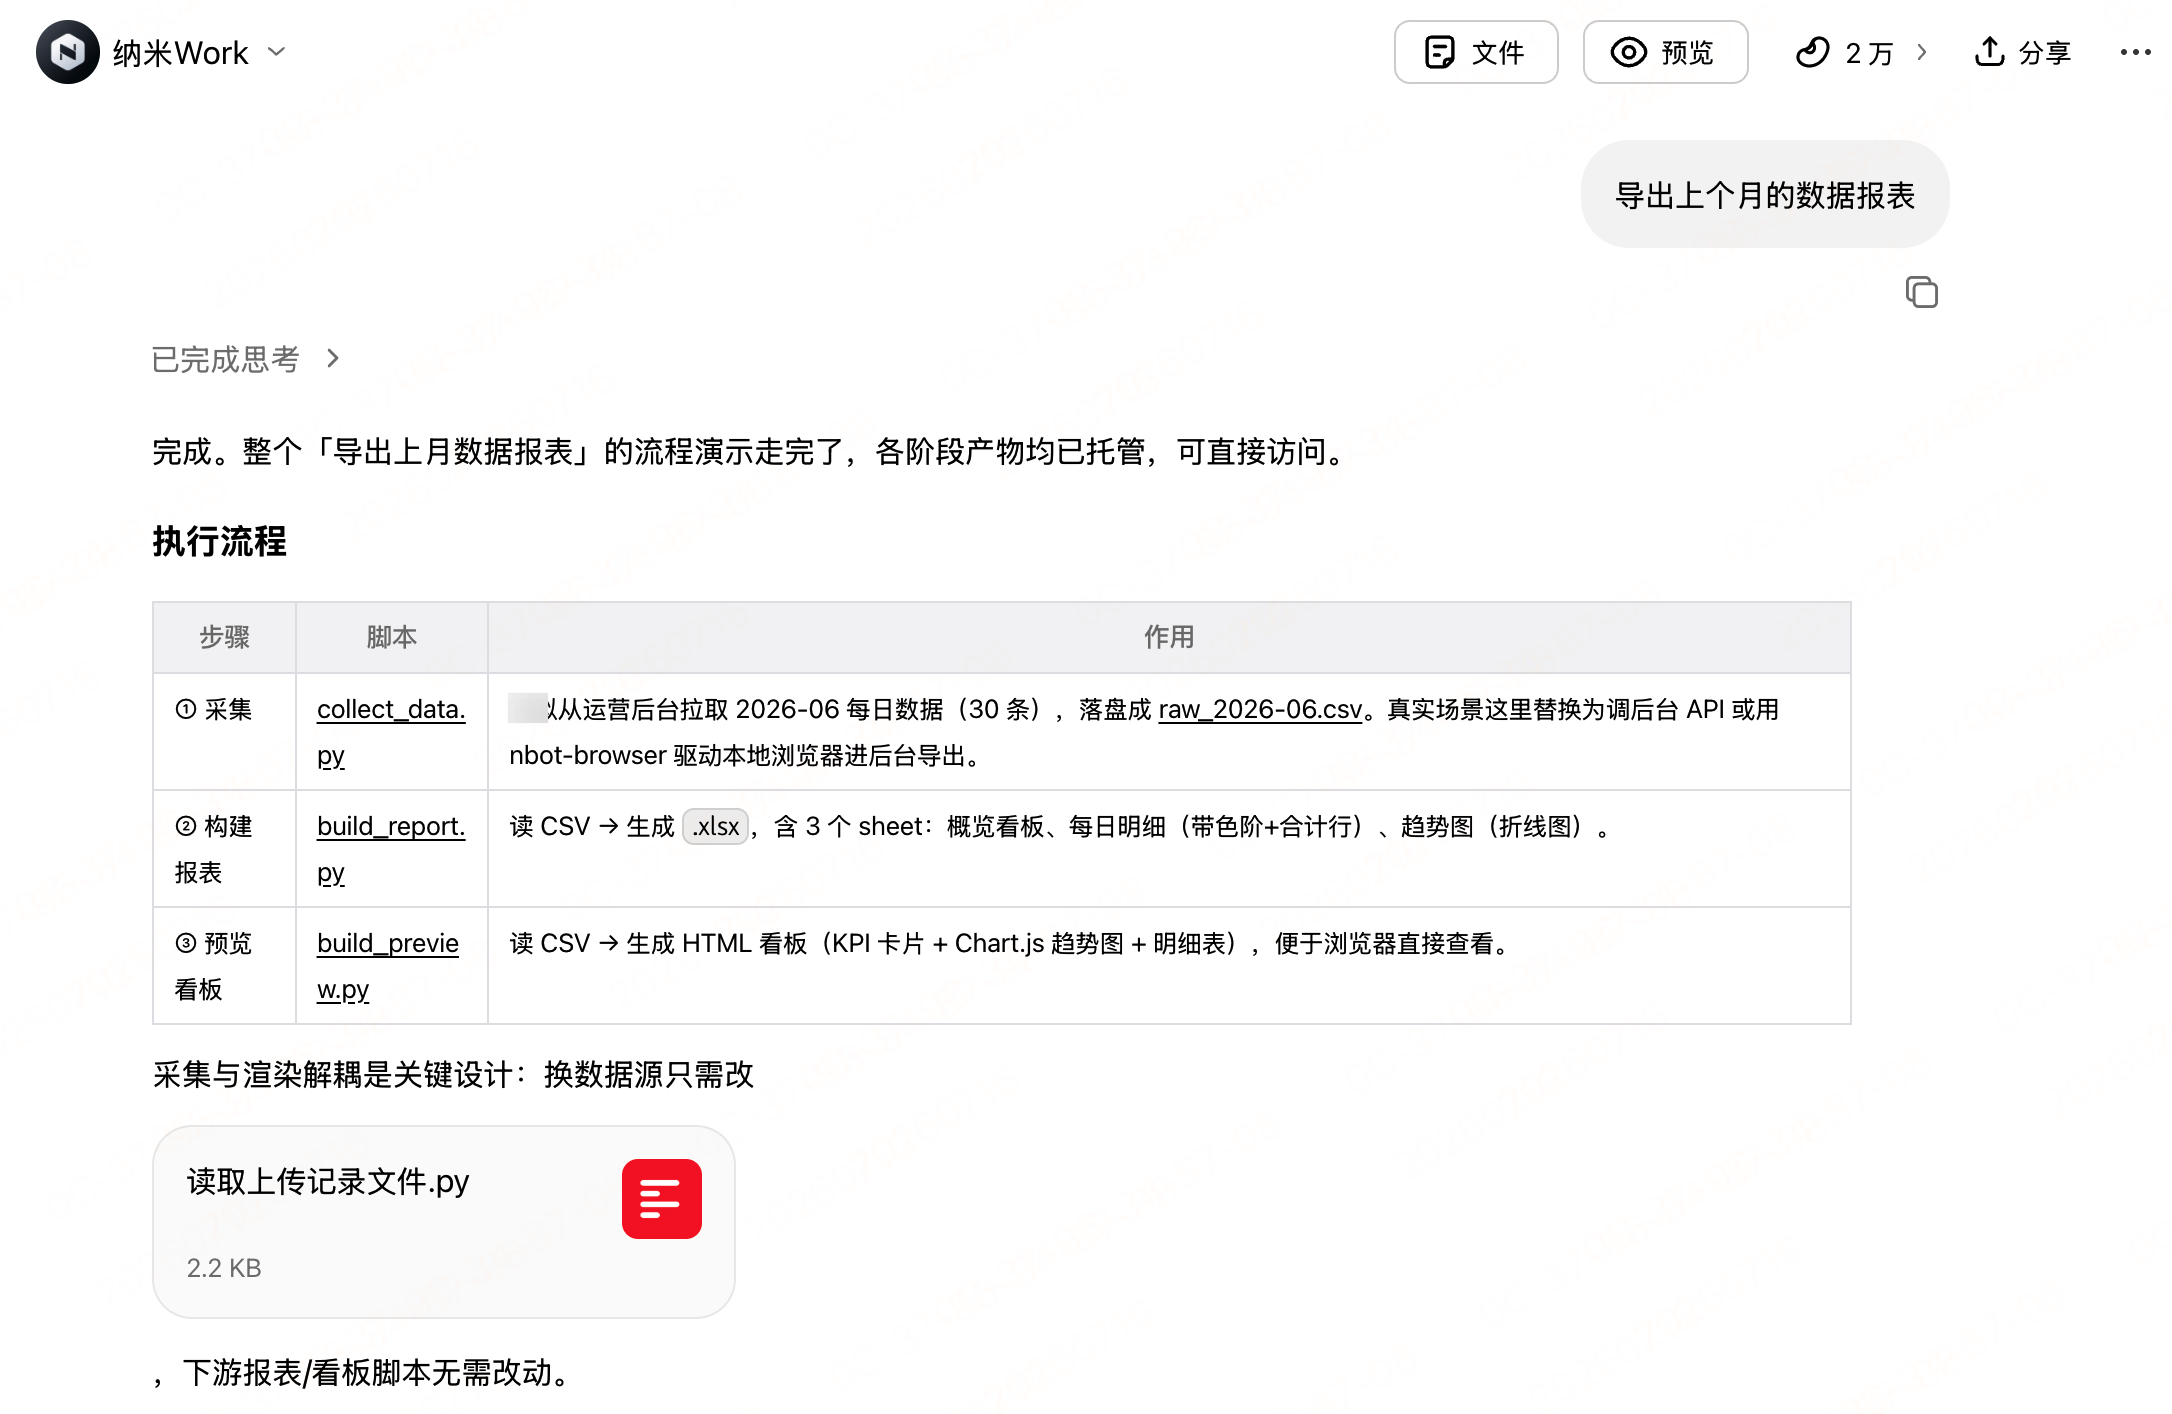The image size is (2172, 1414).
Task: Open the raw_2026-06.csv file link
Action: [1260, 710]
